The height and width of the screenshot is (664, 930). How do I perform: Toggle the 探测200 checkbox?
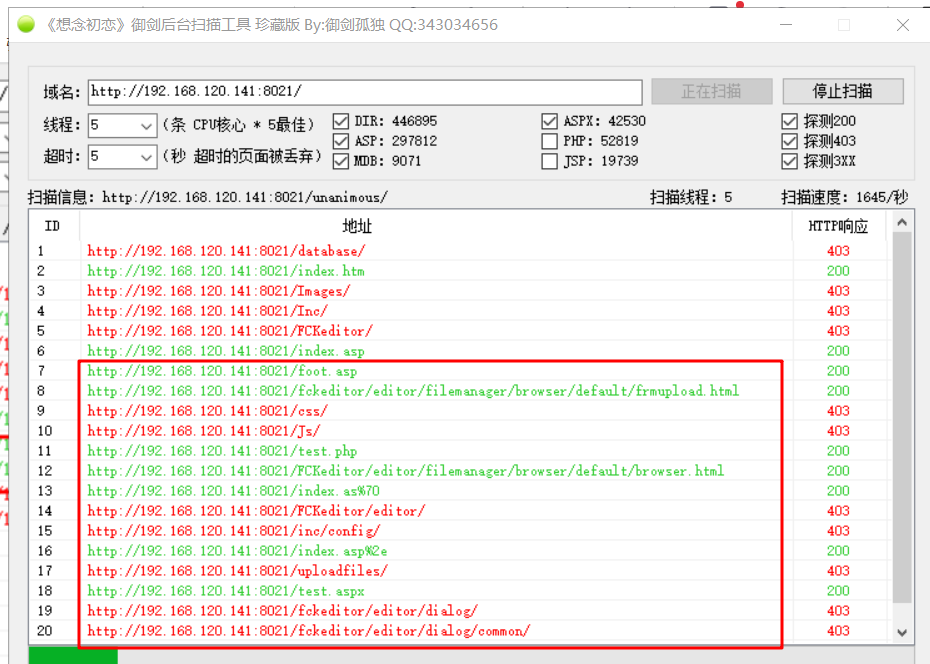(x=789, y=122)
